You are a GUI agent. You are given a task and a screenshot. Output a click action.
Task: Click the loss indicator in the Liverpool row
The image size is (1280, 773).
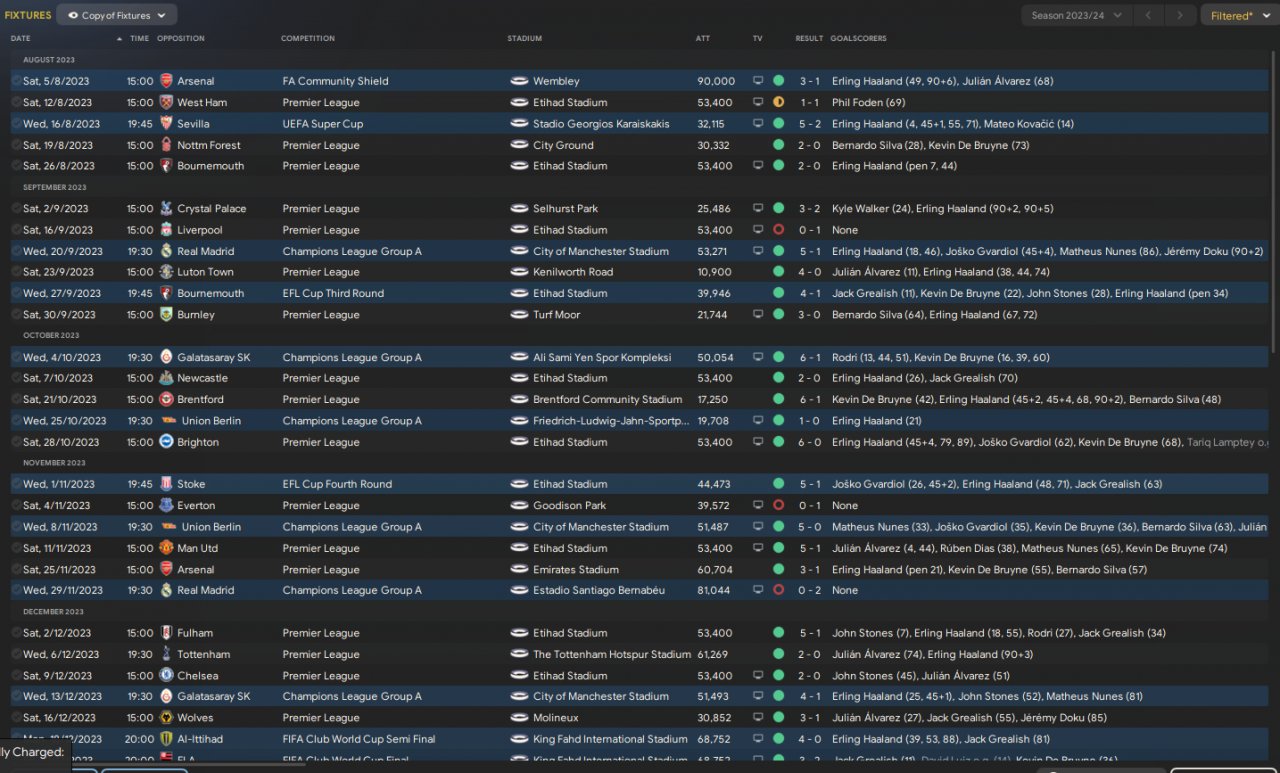[778, 230]
